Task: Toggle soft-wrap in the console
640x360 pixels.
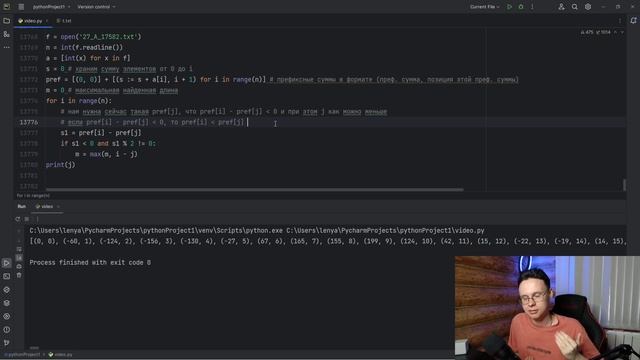Action: pyautogui.click(x=19, y=249)
